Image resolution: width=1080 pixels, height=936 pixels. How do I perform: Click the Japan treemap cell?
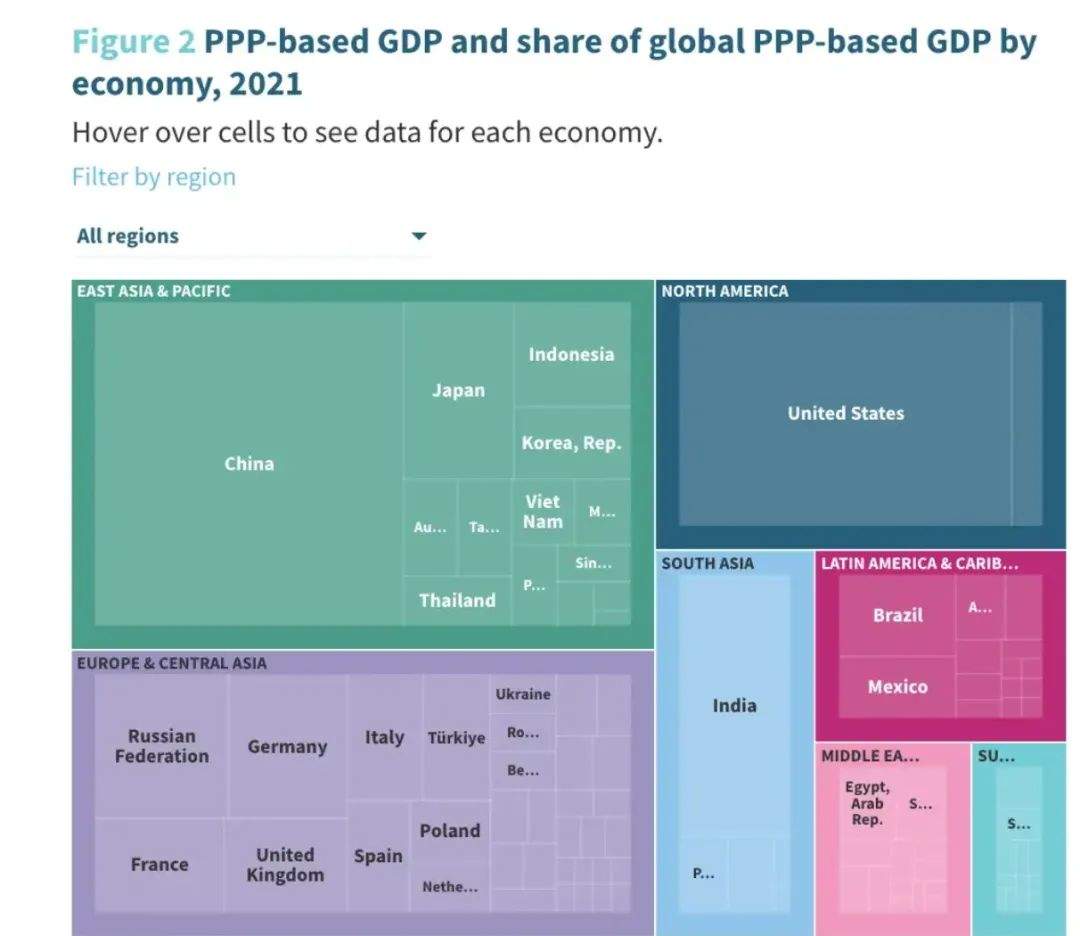(458, 391)
